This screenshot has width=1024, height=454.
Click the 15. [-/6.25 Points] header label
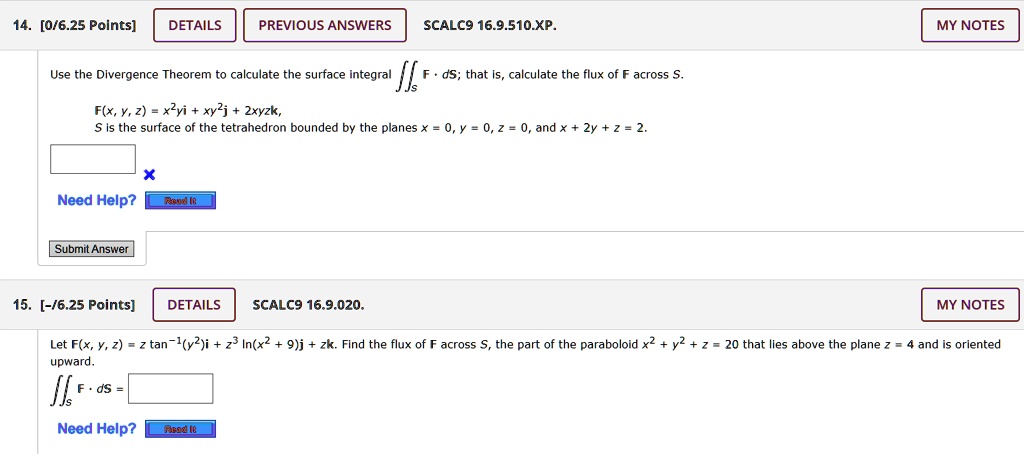coord(75,305)
